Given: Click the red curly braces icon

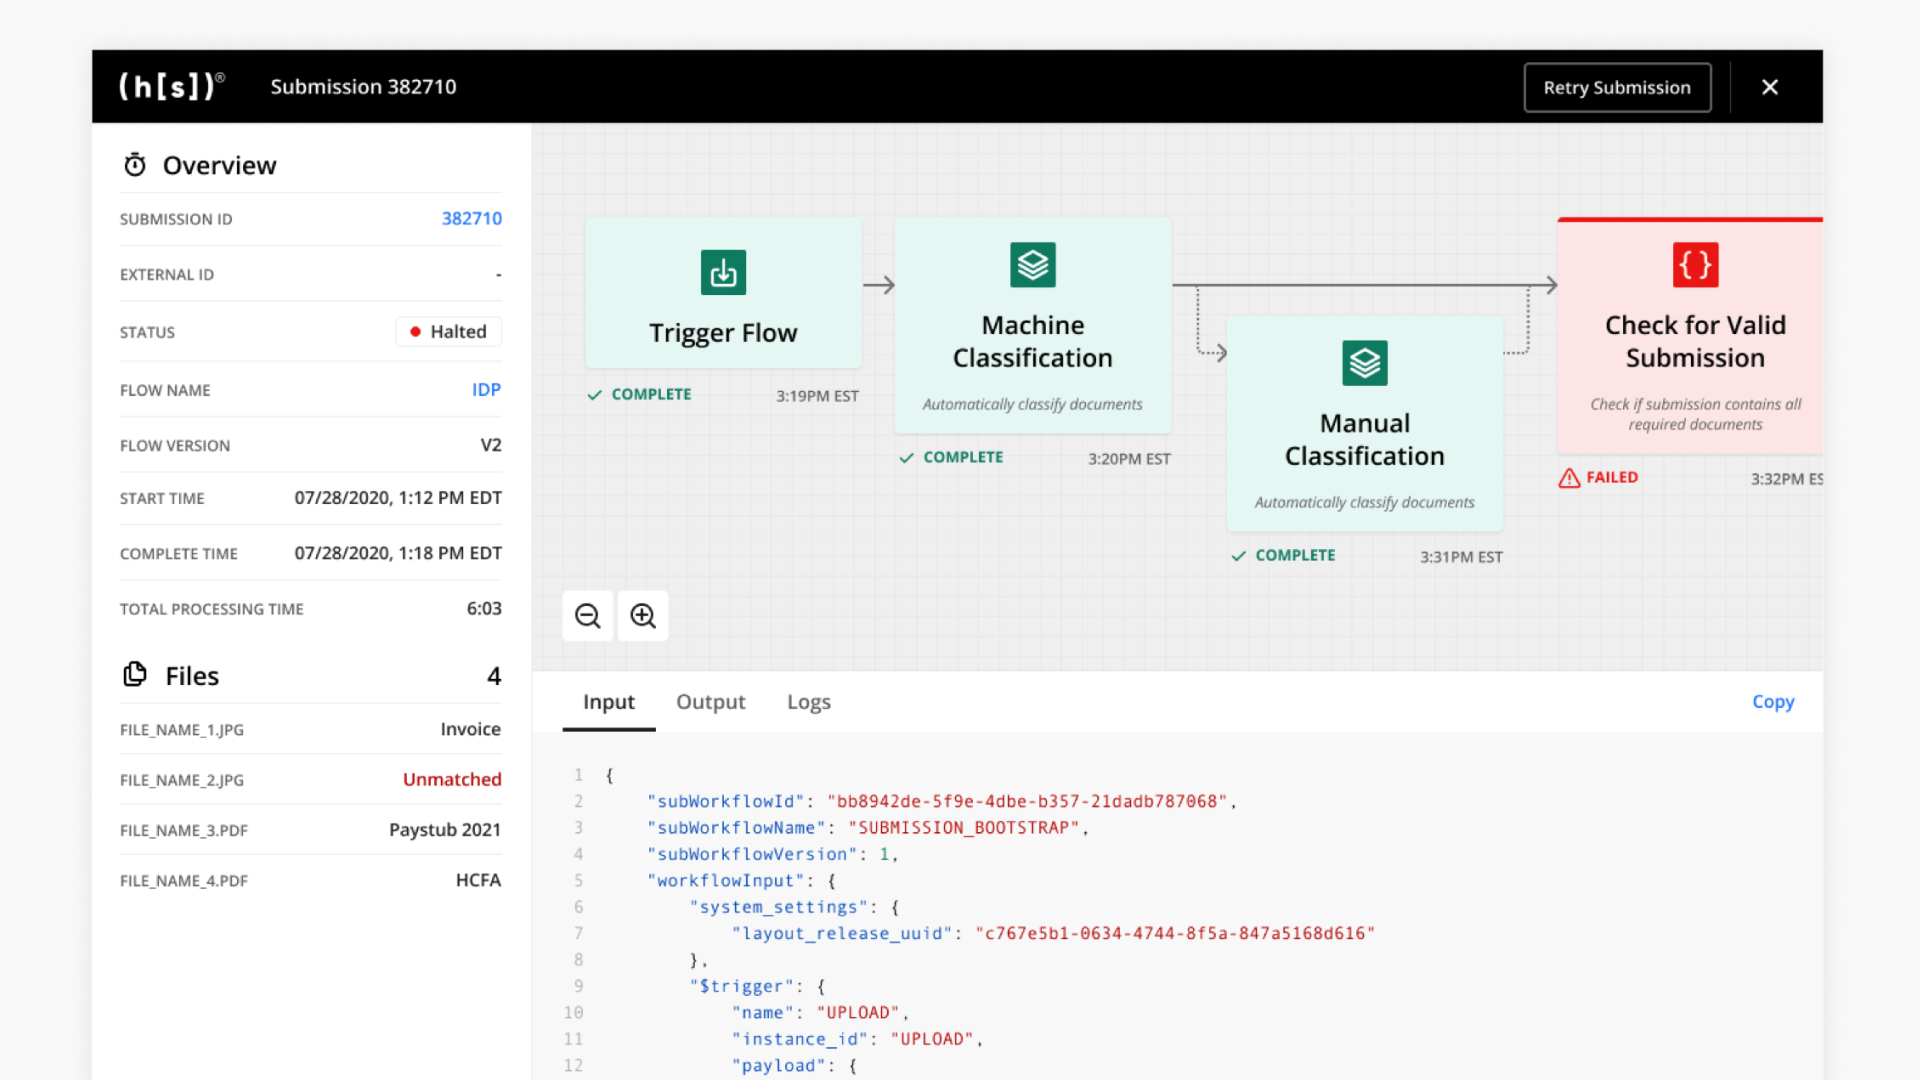Looking at the screenshot, I should 1695,265.
